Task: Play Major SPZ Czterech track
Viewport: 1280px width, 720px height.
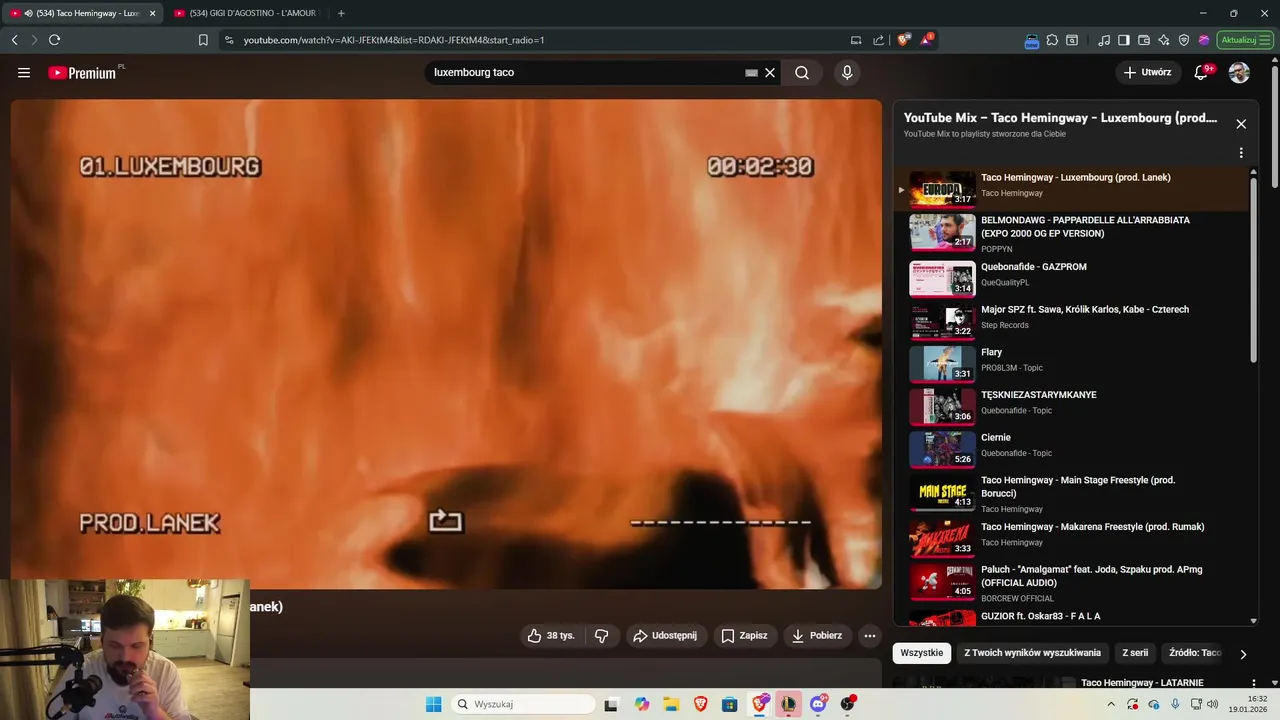Action: 1071,321
